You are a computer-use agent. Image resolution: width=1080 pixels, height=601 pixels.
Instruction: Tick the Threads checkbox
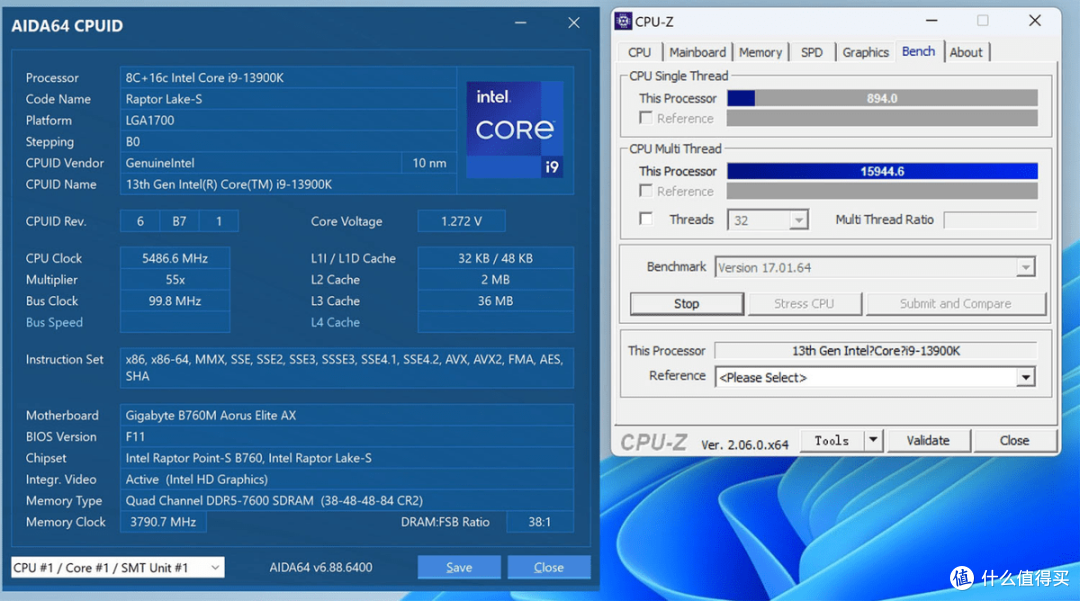pyautogui.click(x=645, y=219)
